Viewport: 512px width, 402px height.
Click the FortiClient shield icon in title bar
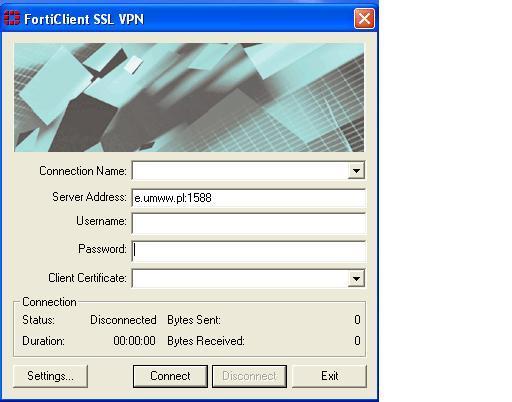[12, 18]
